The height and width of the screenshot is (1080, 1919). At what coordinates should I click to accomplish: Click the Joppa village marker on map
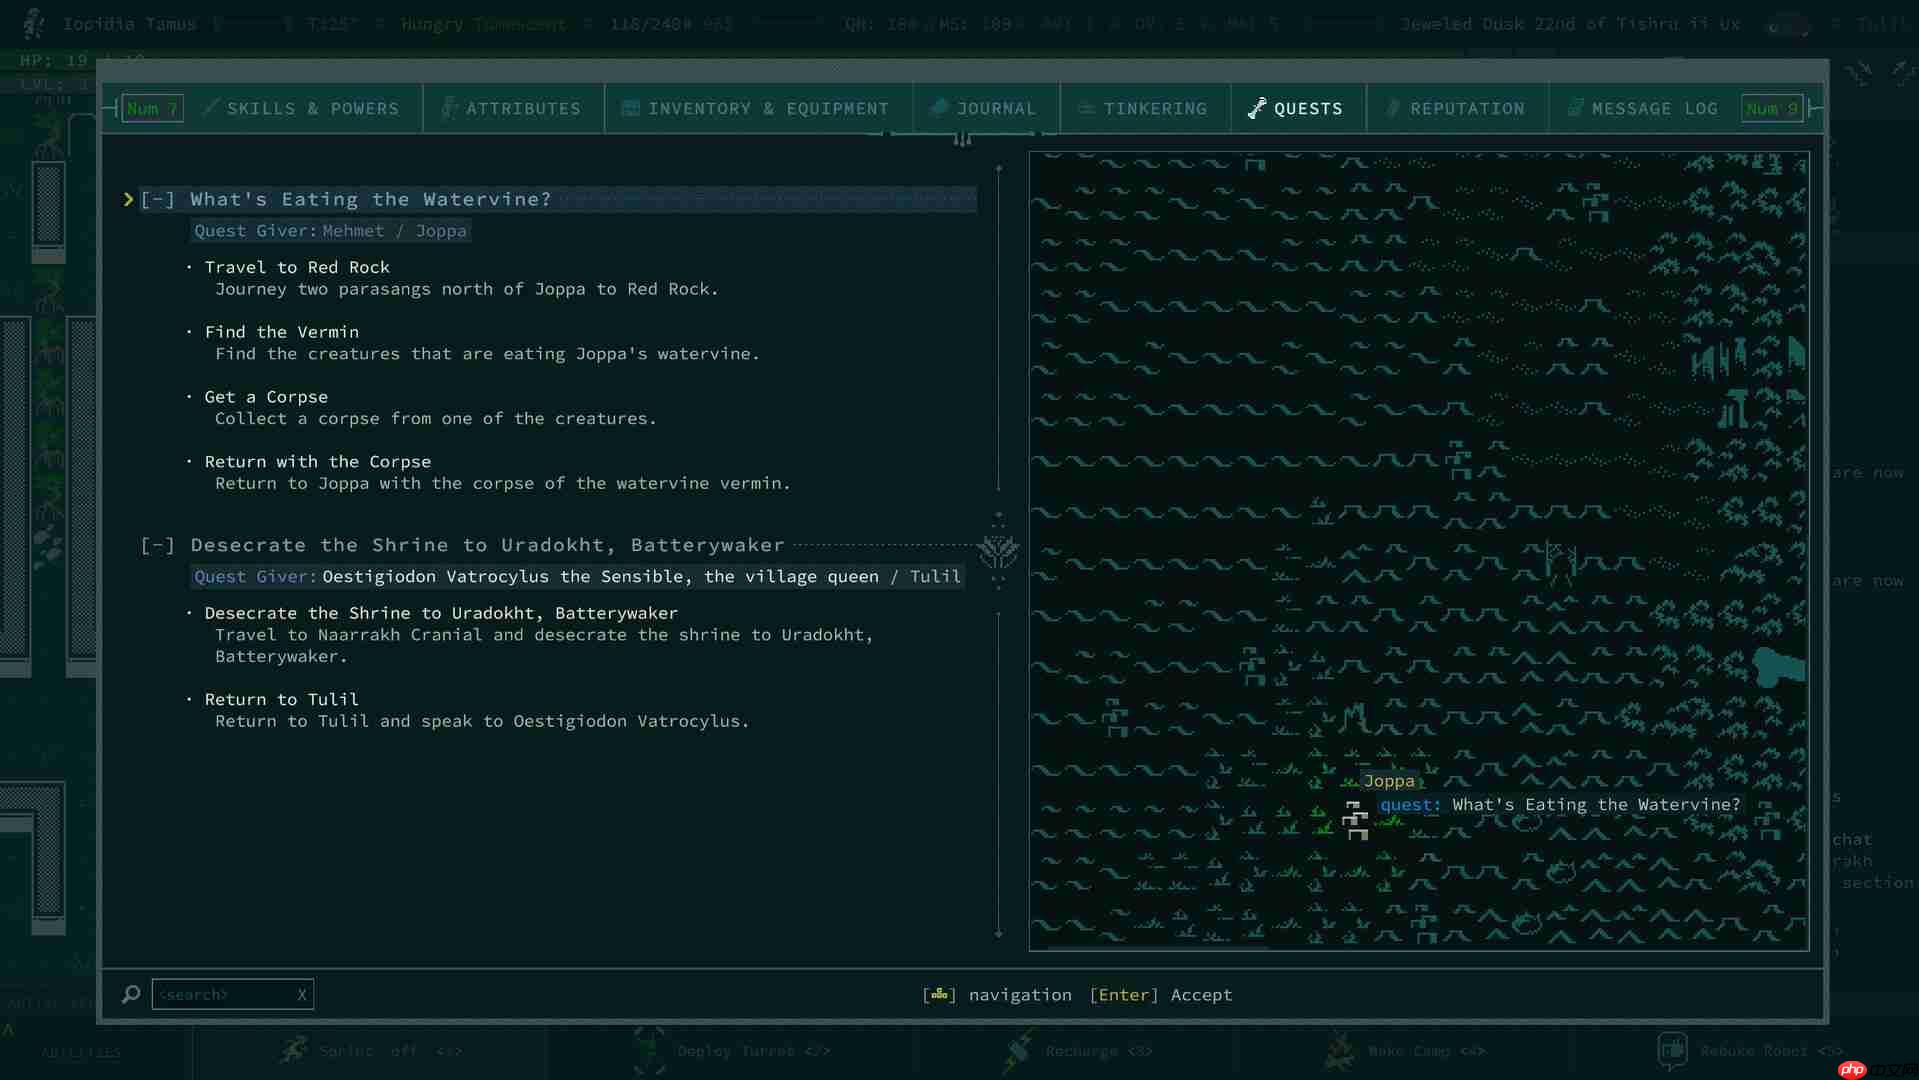tap(1355, 820)
